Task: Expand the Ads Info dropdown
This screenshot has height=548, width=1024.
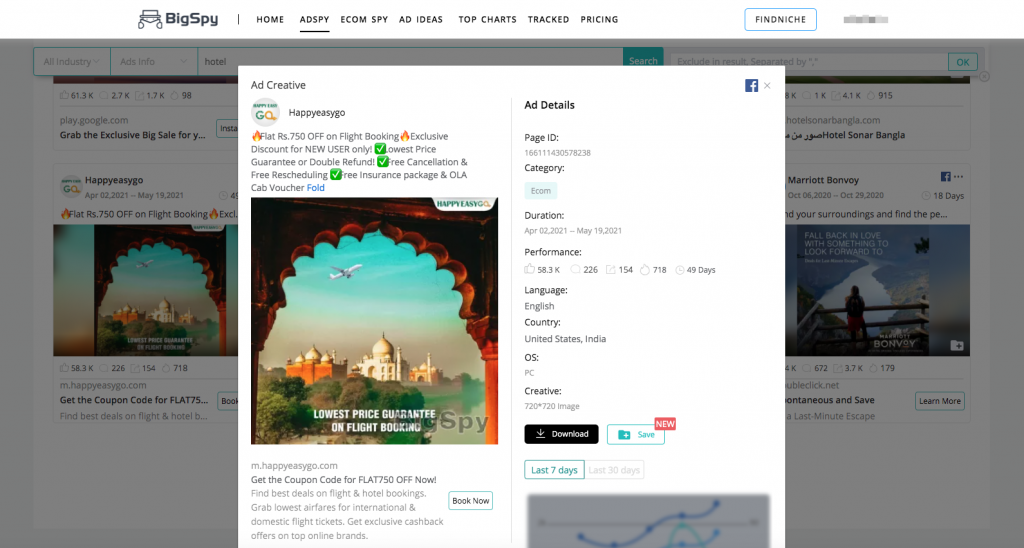Action: (x=153, y=61)
